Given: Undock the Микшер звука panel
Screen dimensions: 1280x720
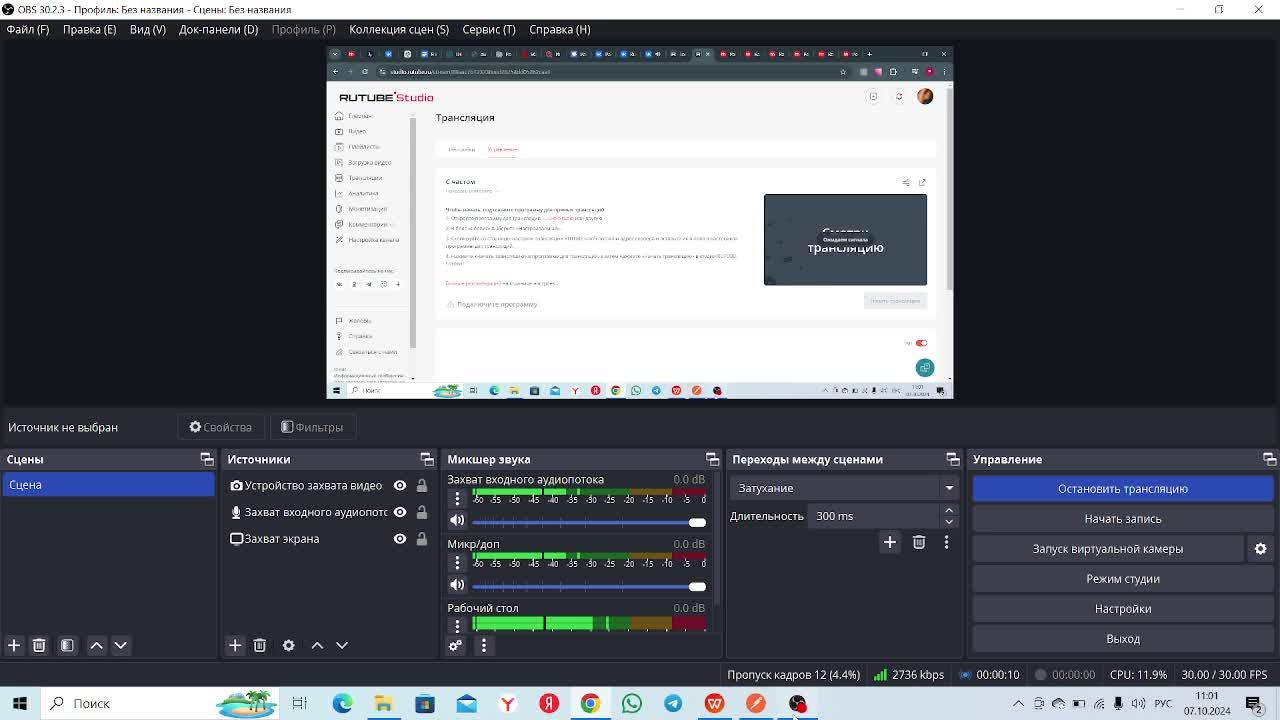Looking at the screenshot, I should (x=712, y=459).
